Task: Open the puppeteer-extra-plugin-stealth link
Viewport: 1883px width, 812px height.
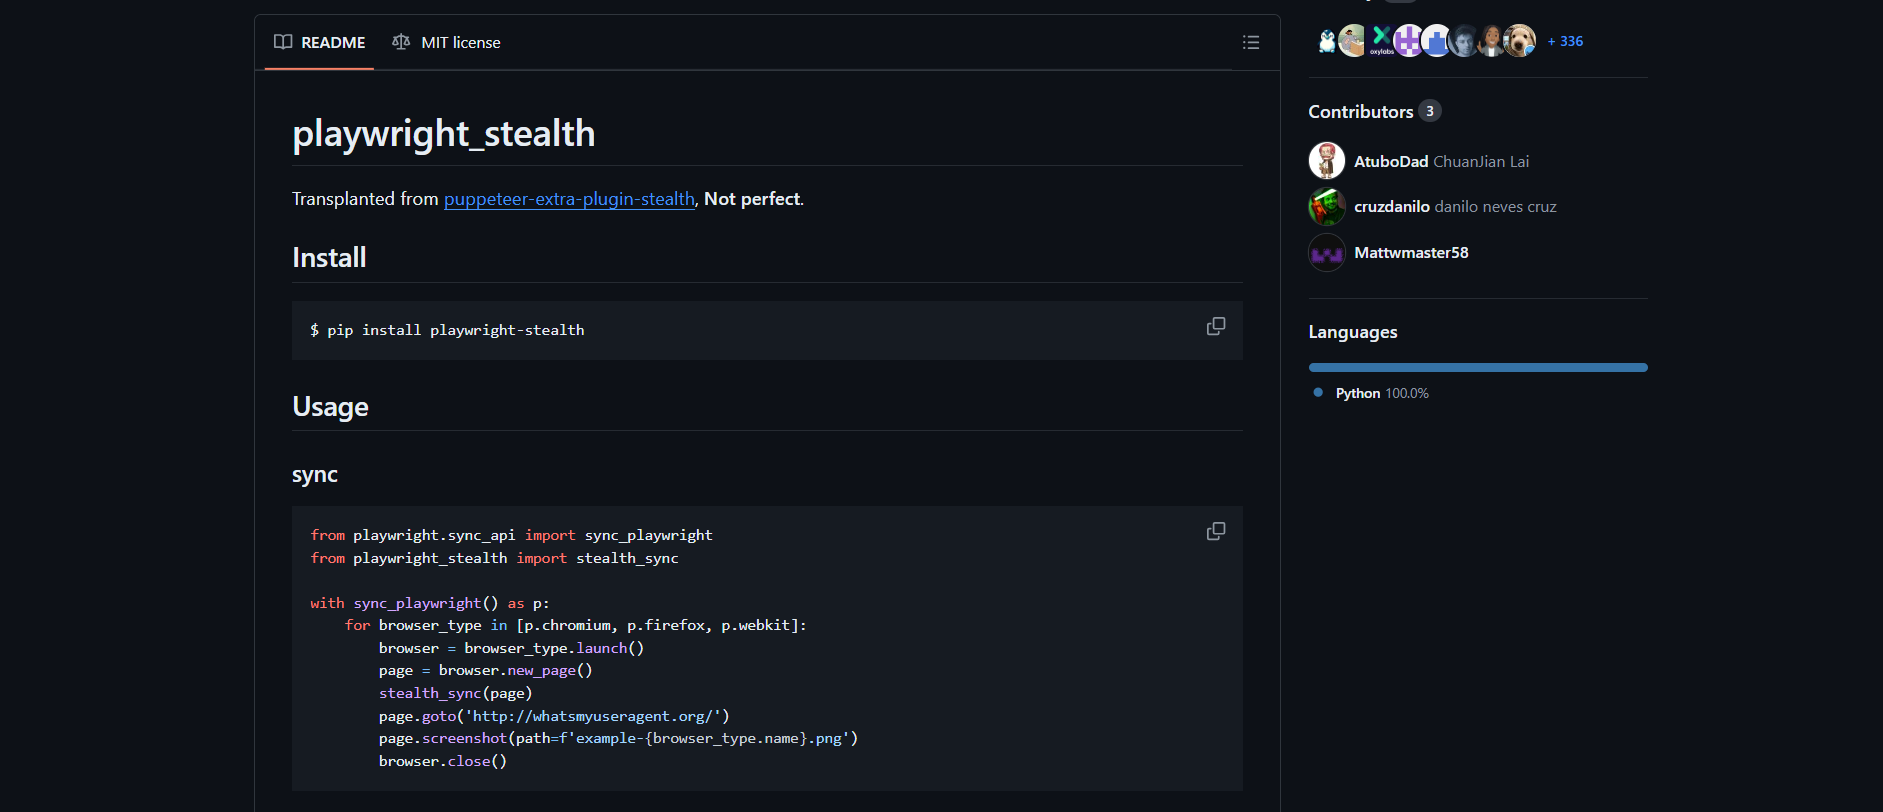Action: pos(569,199)
